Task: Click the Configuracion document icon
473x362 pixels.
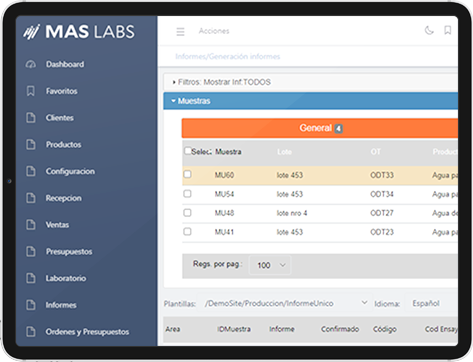Action: [x=31, y=171]
